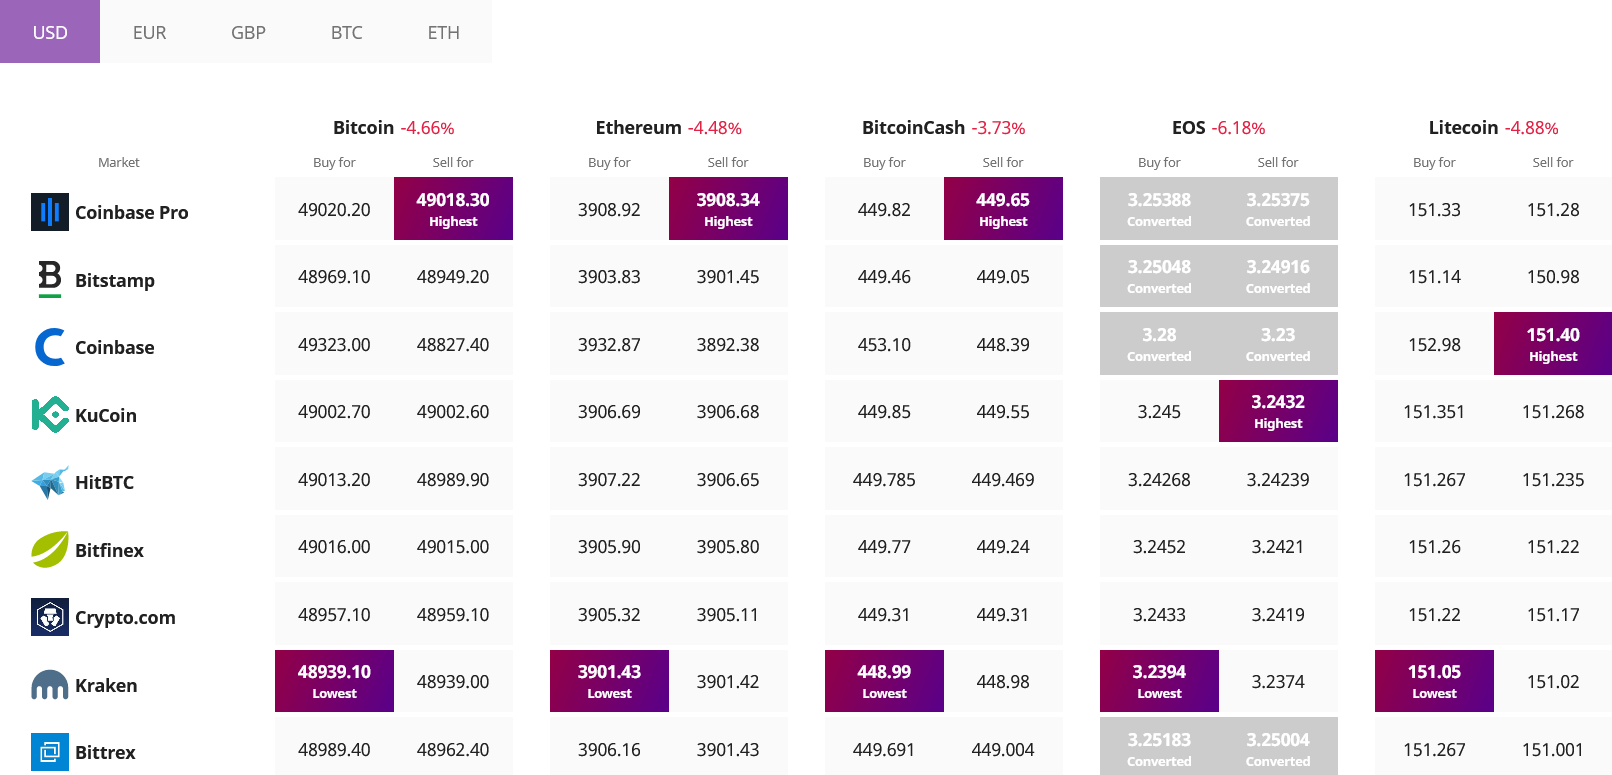Select highest Bitcoin sell price 49018.30
This screenshot has width=1612, height=775.
453,208
